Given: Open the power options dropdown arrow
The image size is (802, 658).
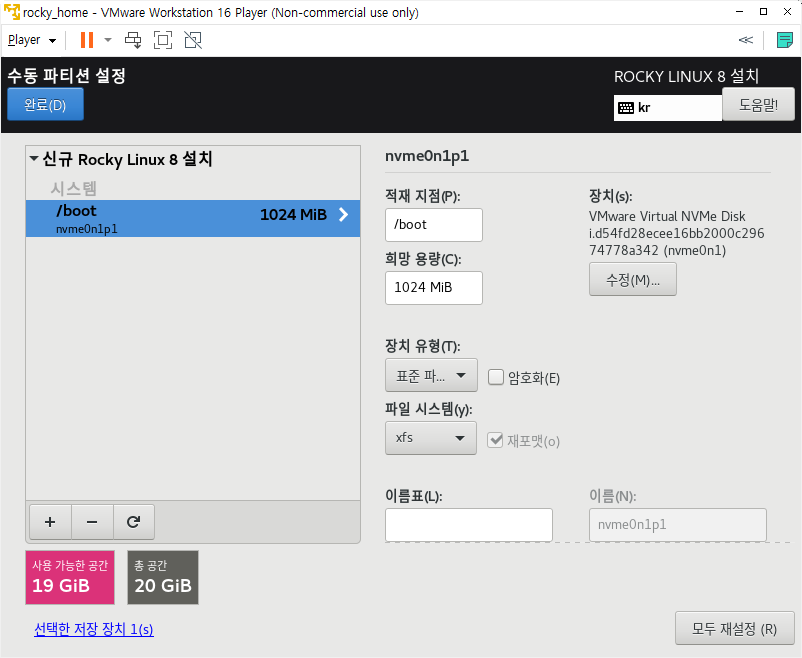Looking at the screenshot, I should (x=108, y=40).
